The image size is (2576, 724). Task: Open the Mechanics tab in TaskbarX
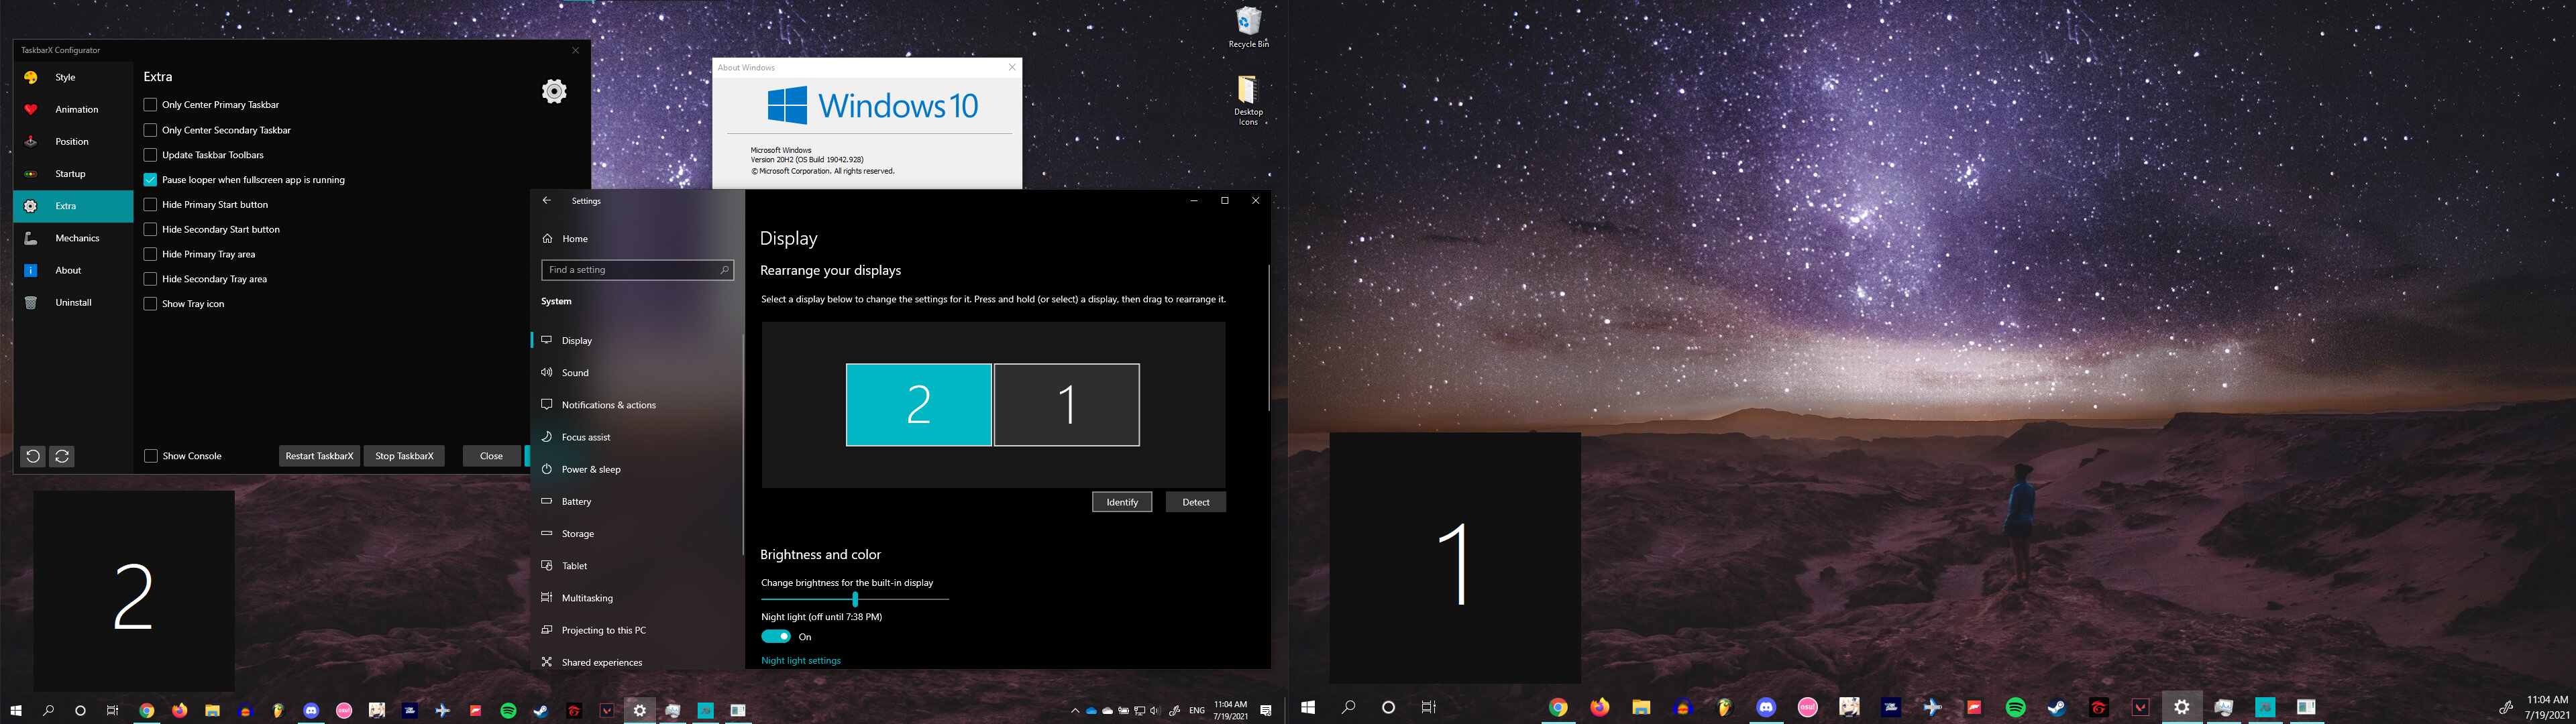pyautogui.click(x=77, y=238)
